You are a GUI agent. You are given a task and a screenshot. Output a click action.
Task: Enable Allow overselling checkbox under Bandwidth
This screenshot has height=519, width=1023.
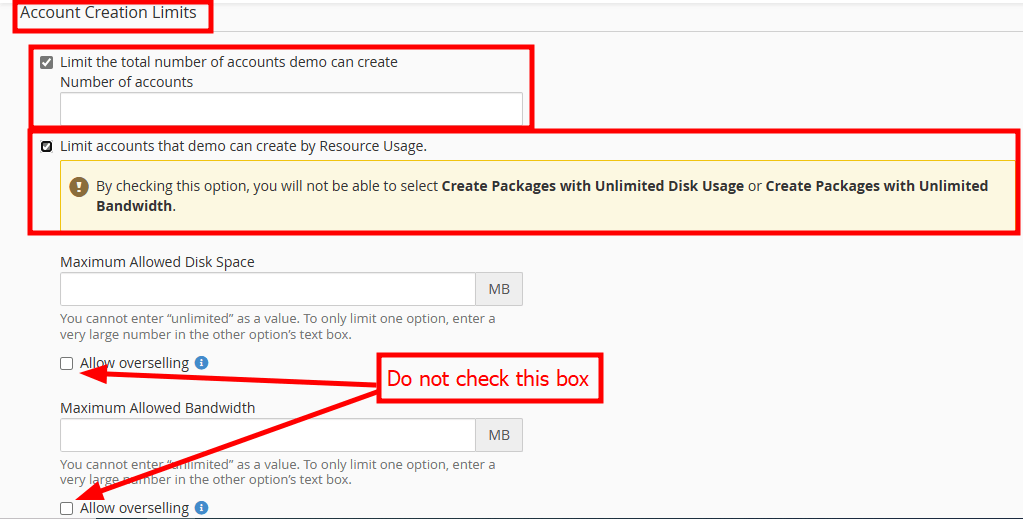[x=67, y=508]
